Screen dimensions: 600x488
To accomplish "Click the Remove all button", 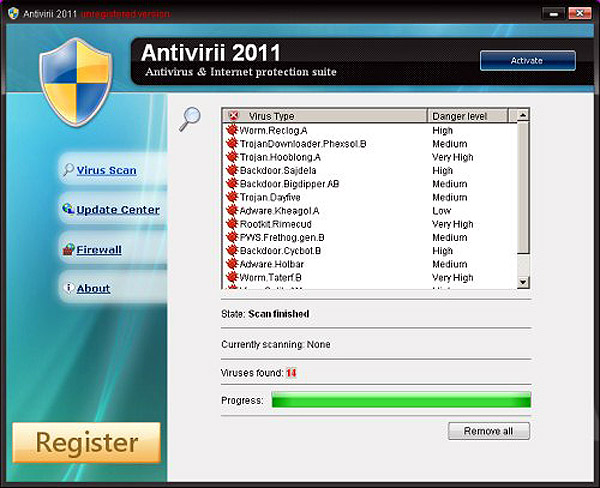I will tap(489, 431).
